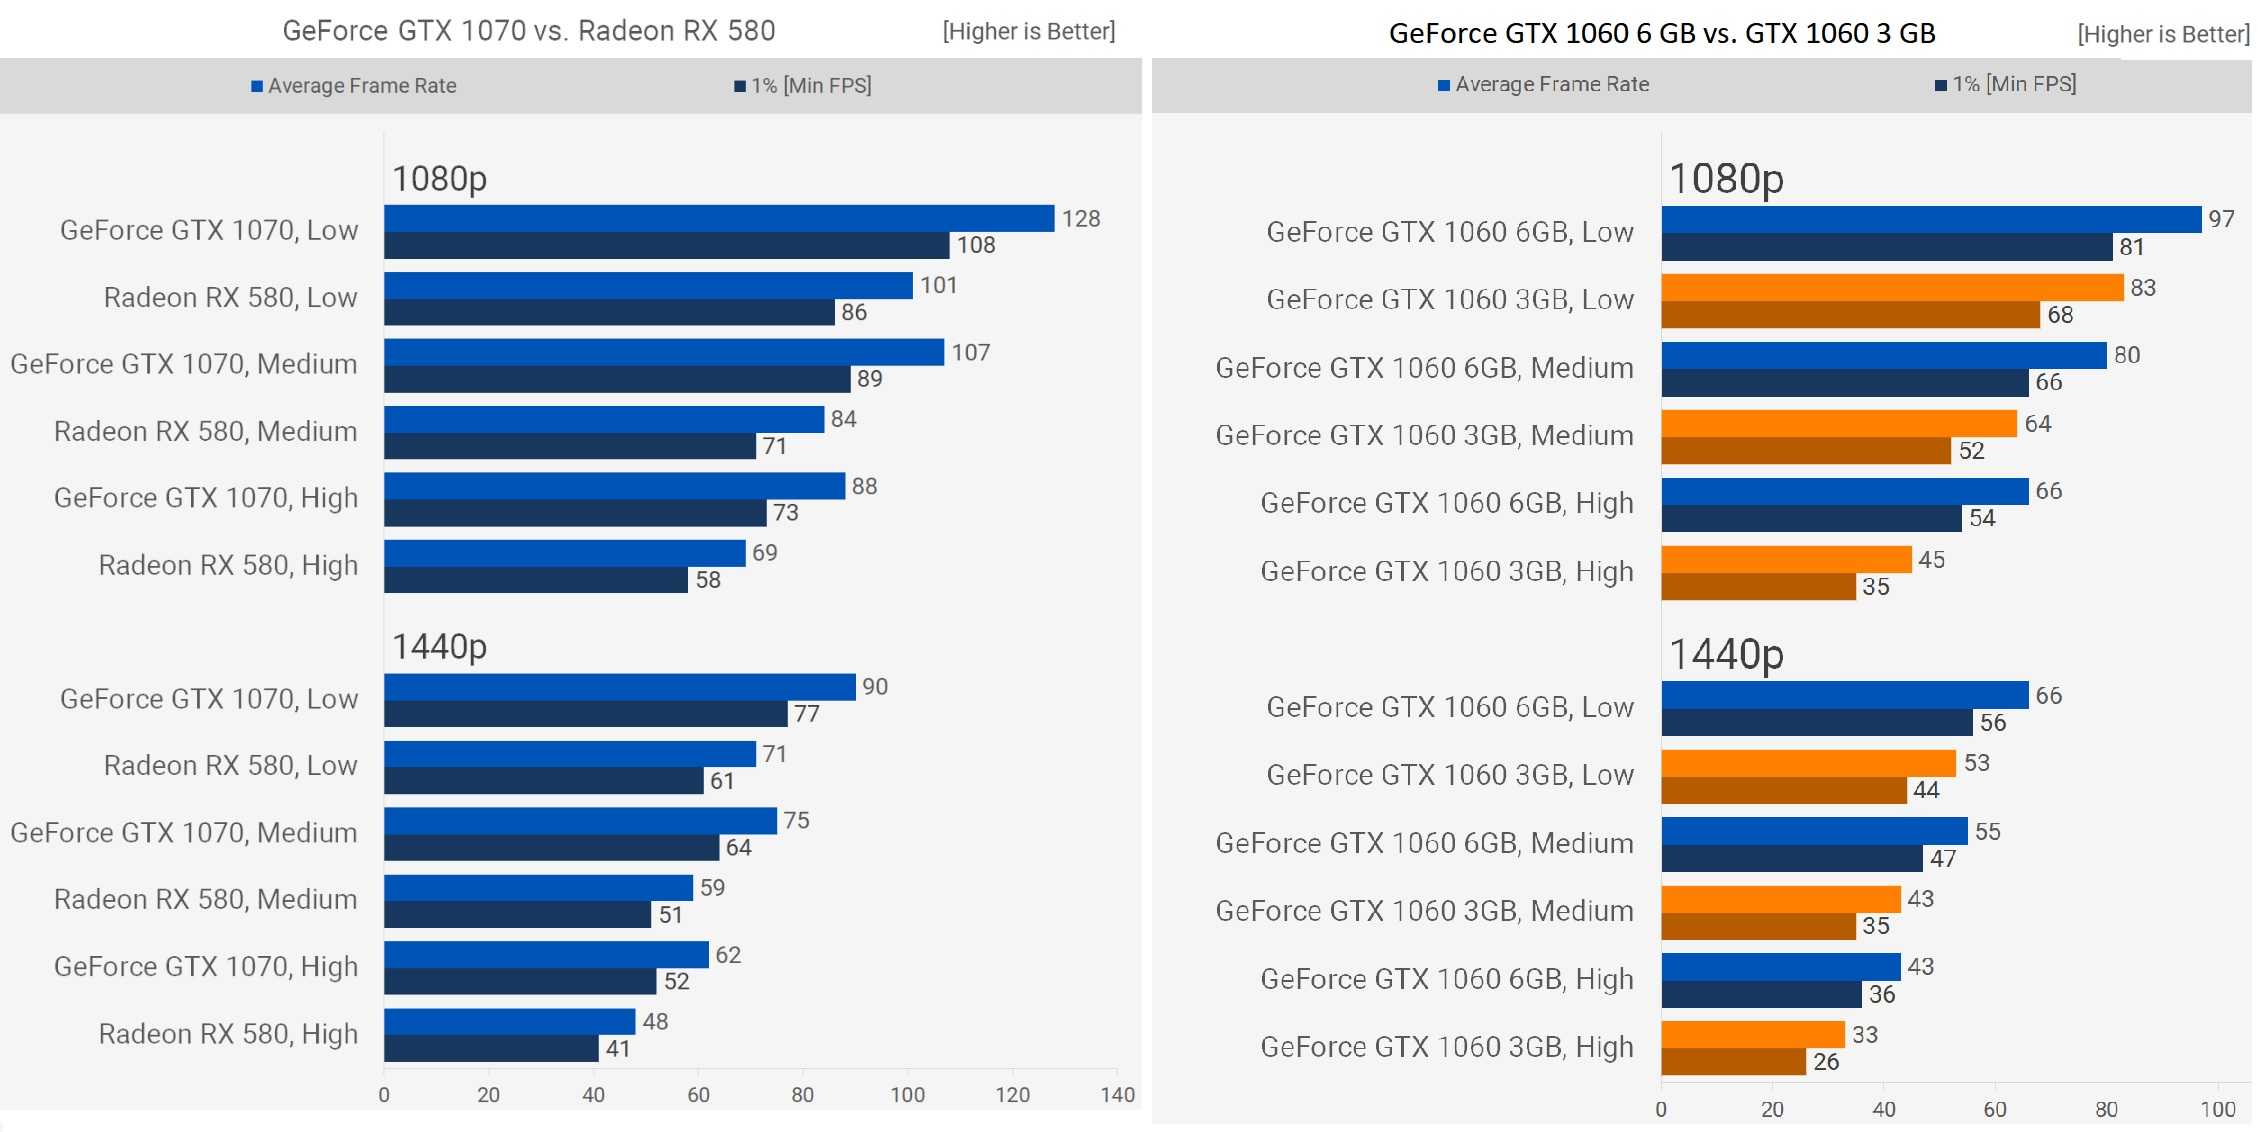Click the value label '73' in left chart
2258x1132 pixels.
point(786,513)
